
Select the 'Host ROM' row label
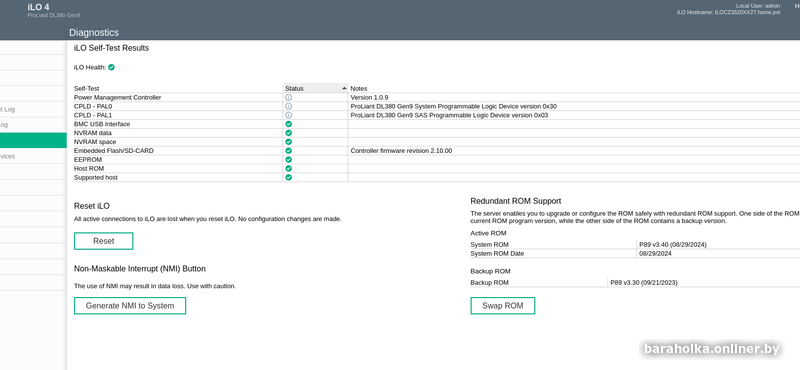tap(88, 168)
